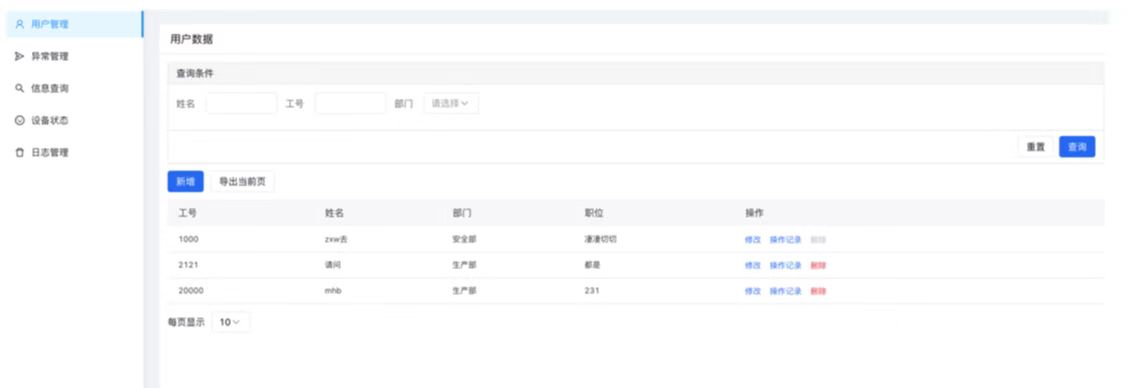Click the 工号 cell 2121
Image resolution: width=1132 pixels, height=388 pixels.
(x=188, y=265)
